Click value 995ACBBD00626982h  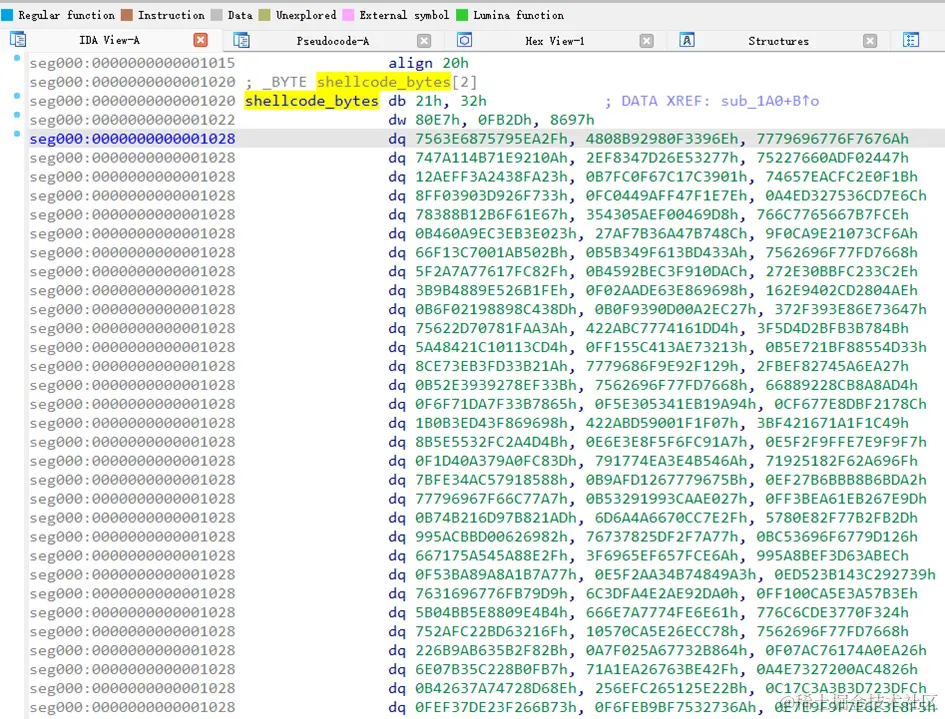coord(491,537)
